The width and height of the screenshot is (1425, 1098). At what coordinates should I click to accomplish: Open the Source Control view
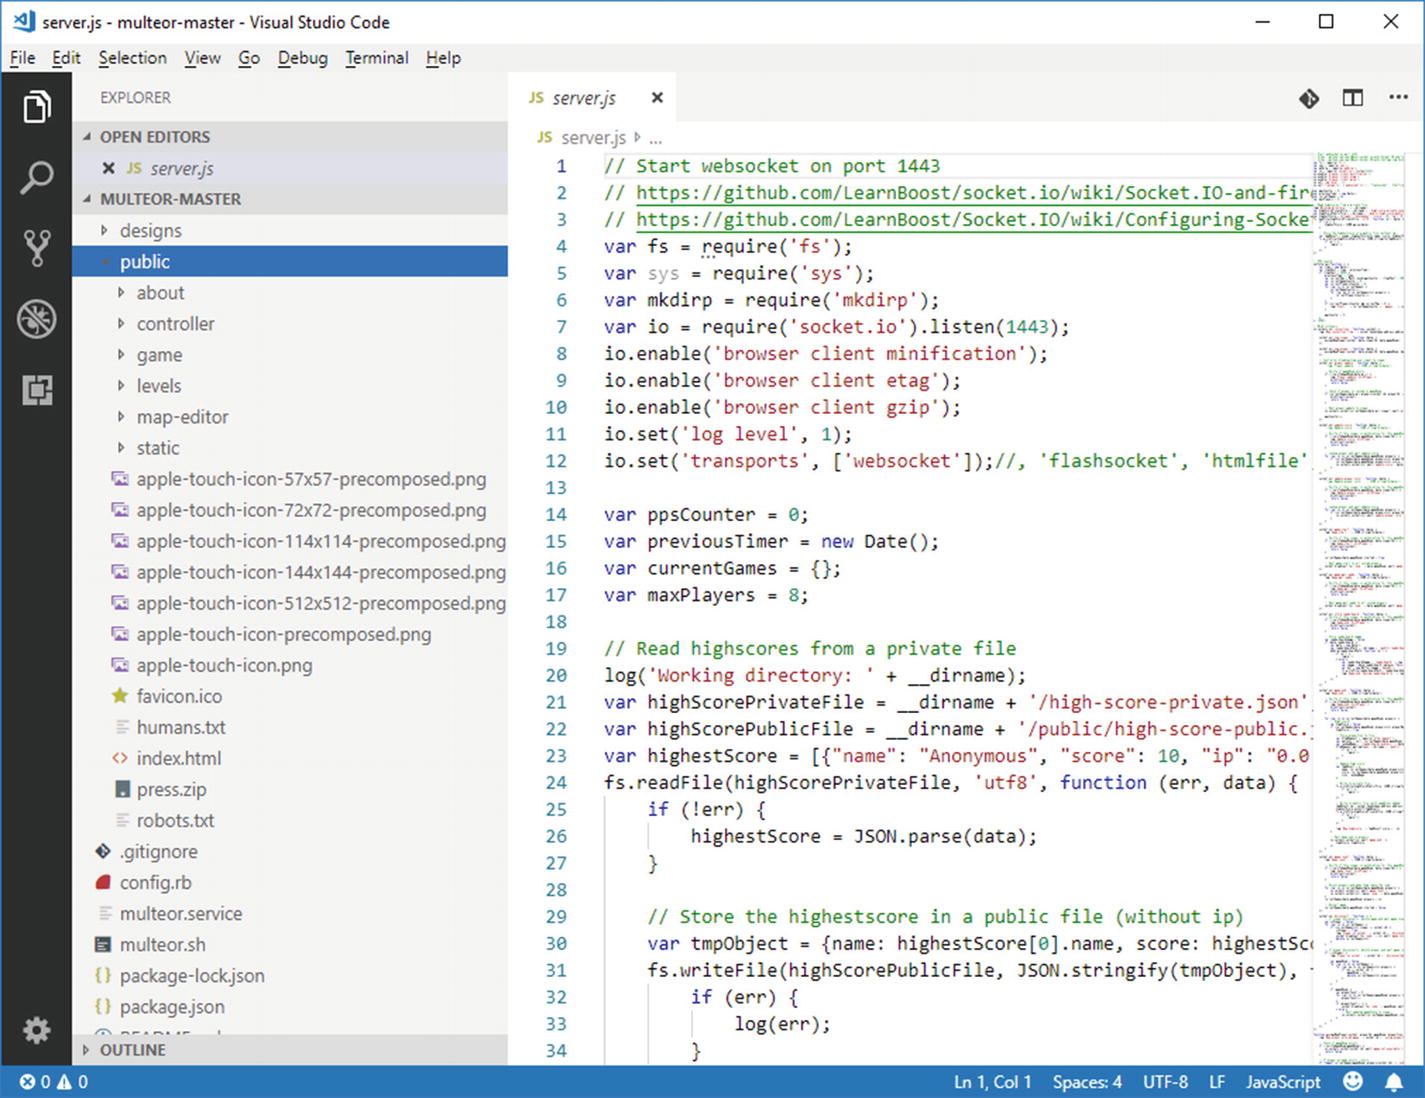(37, 248)
